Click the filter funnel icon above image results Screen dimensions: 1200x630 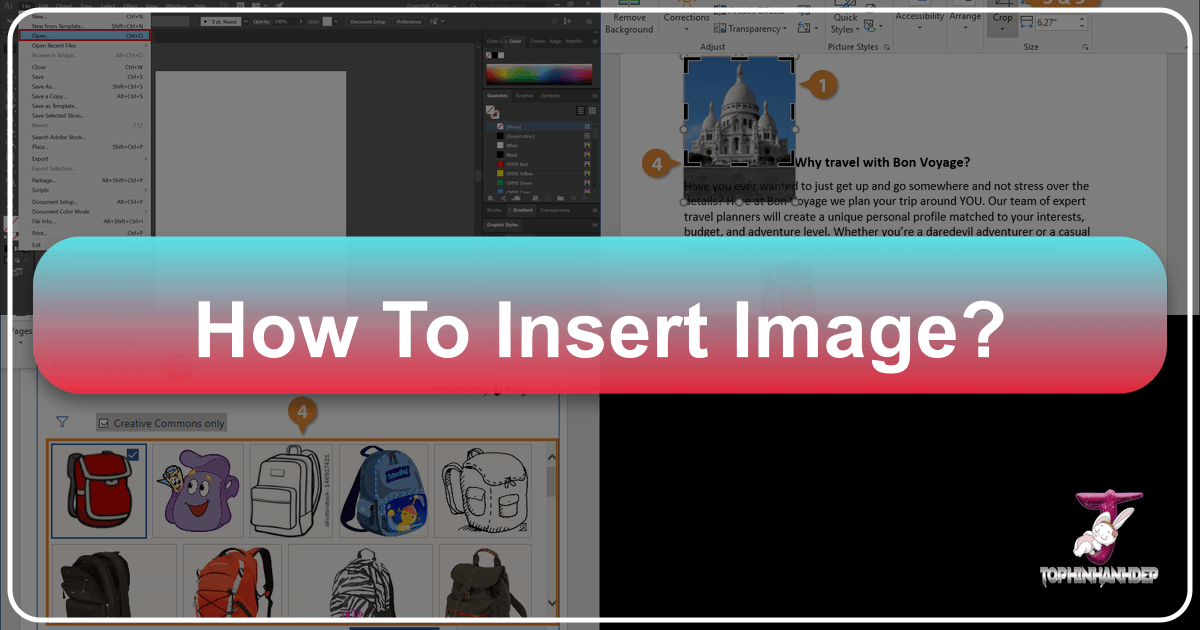[61, 421]
